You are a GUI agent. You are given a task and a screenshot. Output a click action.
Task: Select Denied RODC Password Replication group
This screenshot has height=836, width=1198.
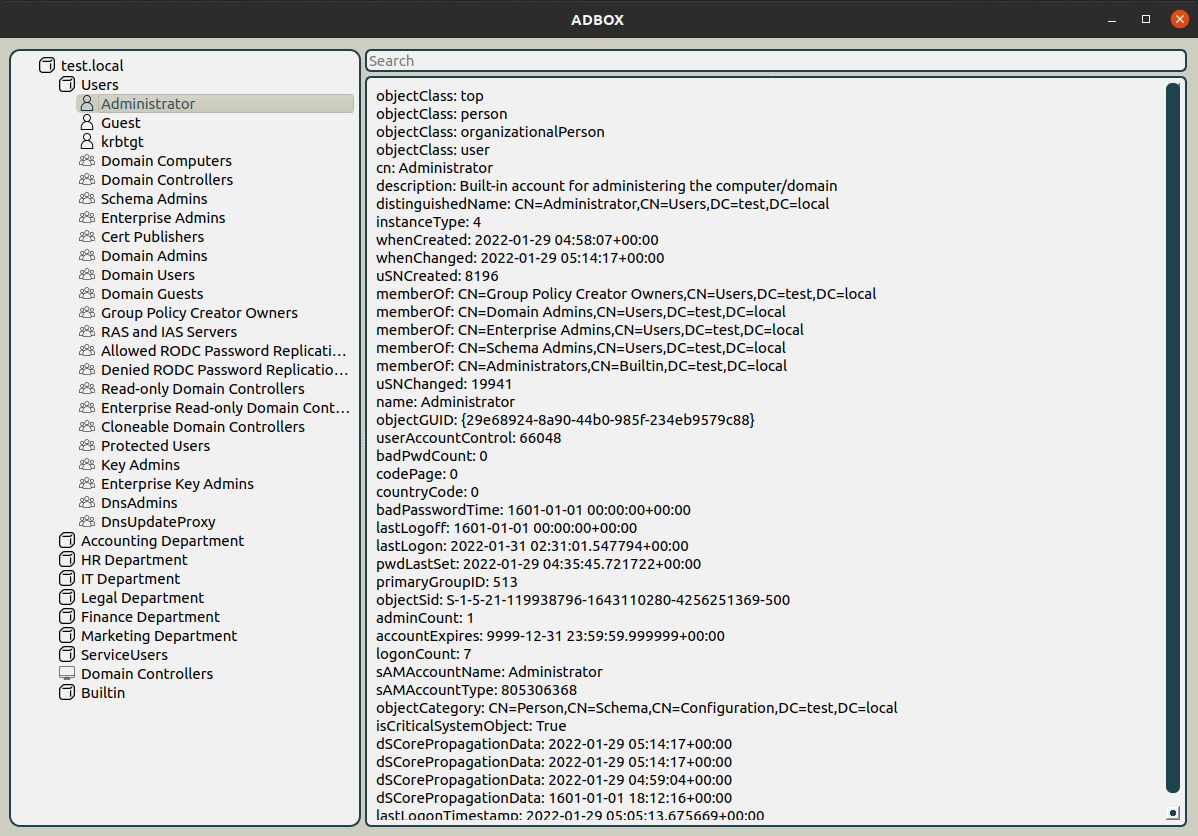pyautogui.click(x=224, y=370)
